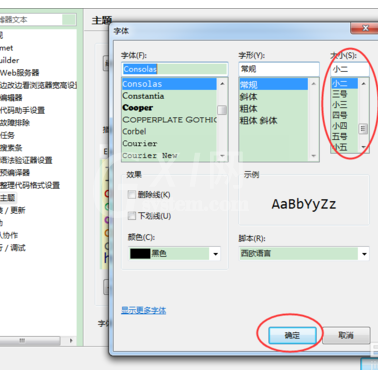Select 常规 in the font style list
The width and height of the screenshot is (378, 370).
tap(273, 85)
